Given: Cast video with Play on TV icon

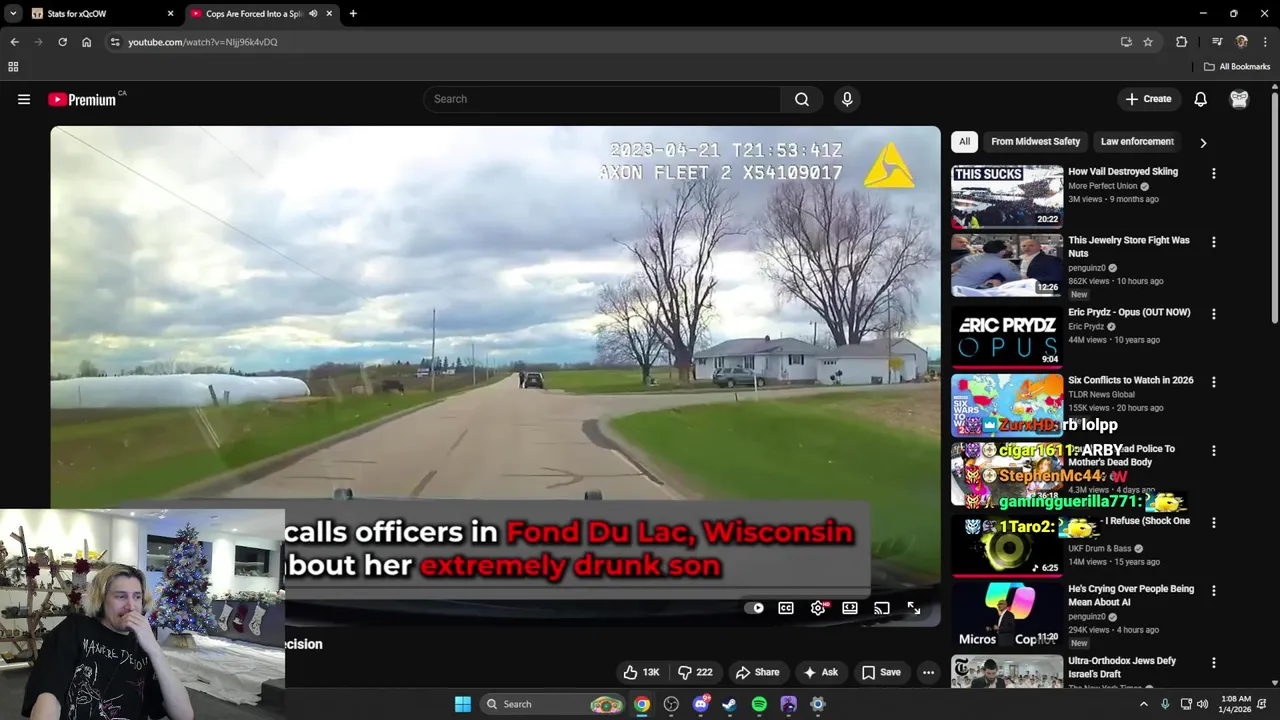Looking at the screenshot, I should 881,608.
